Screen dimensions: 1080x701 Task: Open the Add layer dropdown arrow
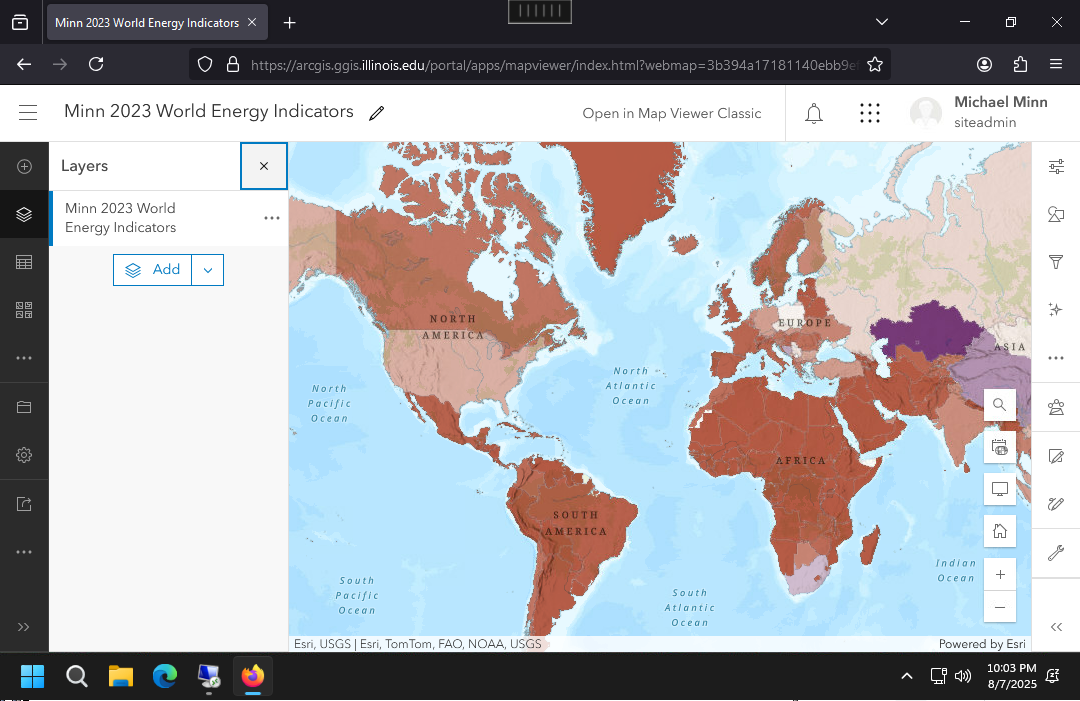click(x=207, y=270)
